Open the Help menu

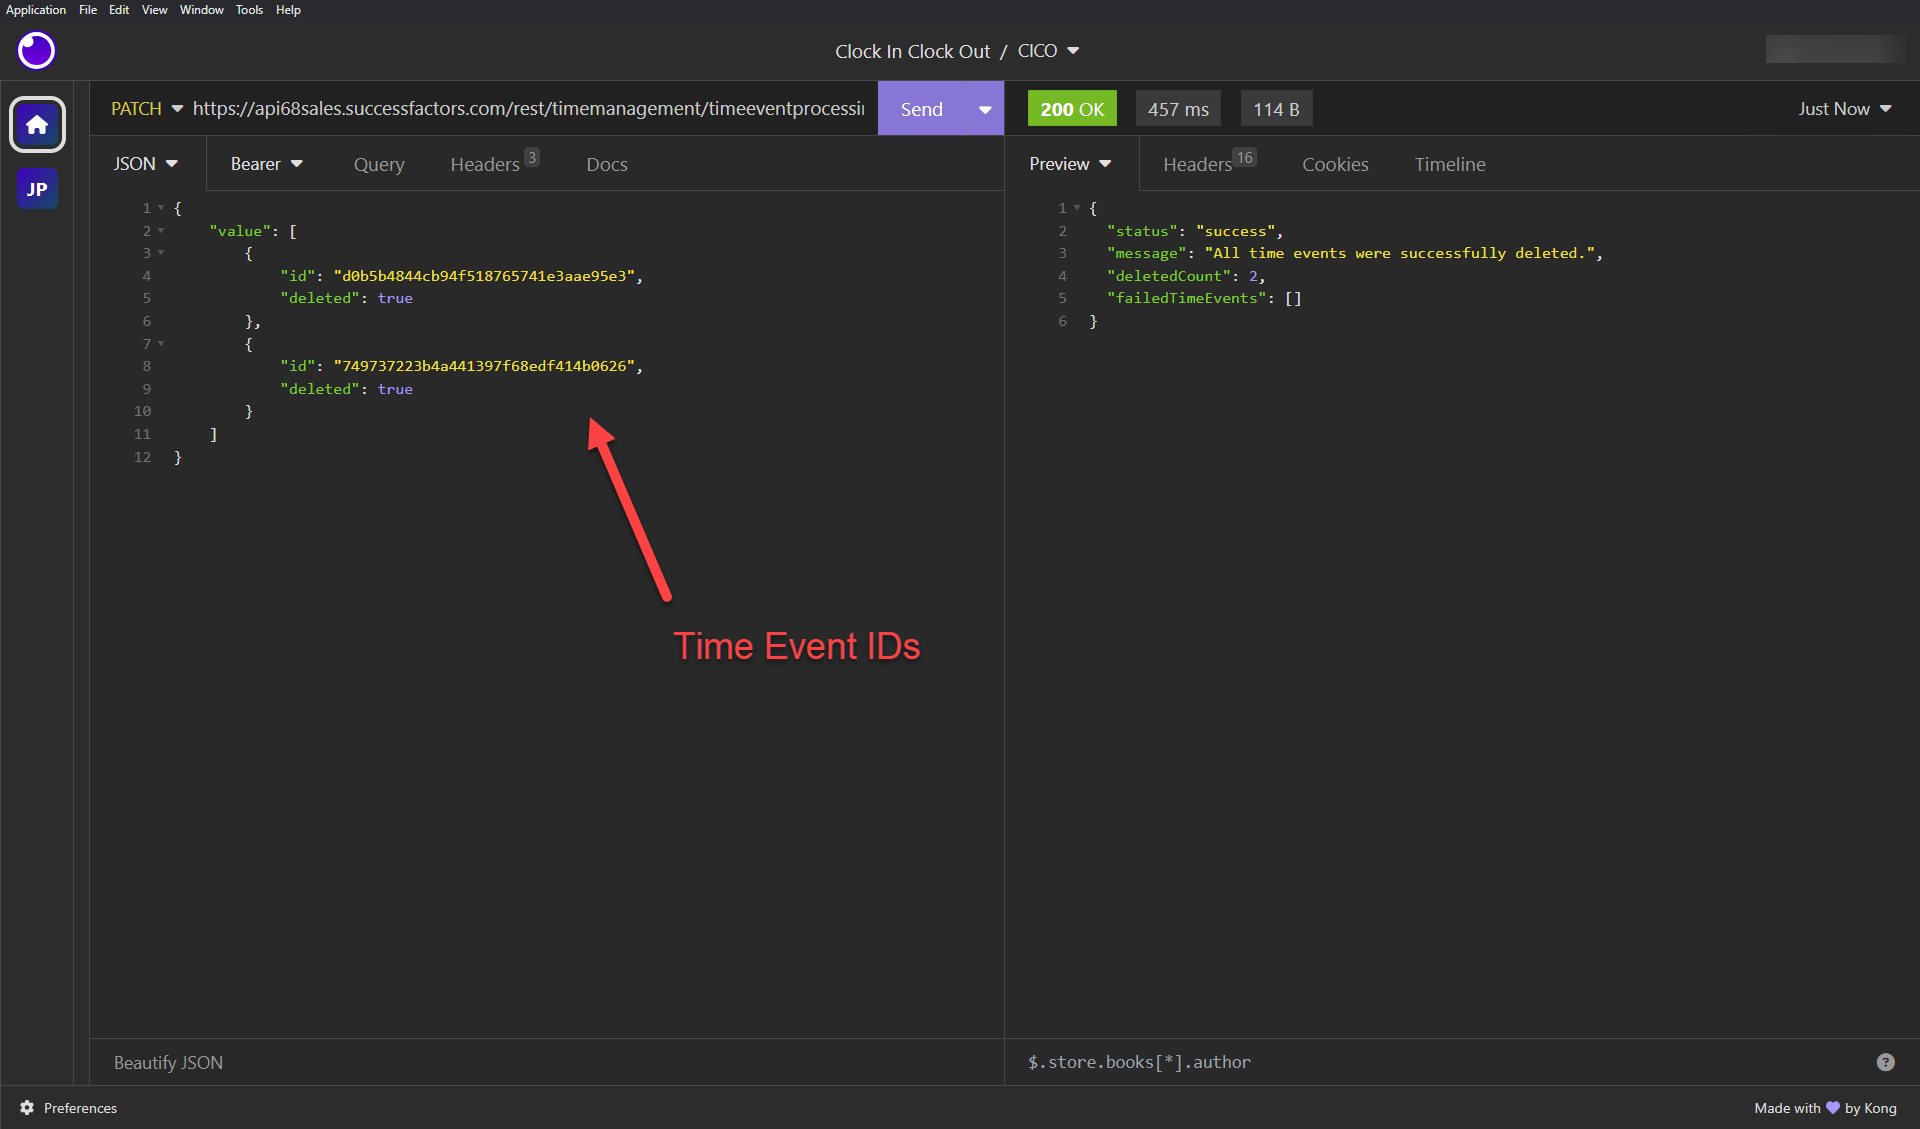coord(288,10)
